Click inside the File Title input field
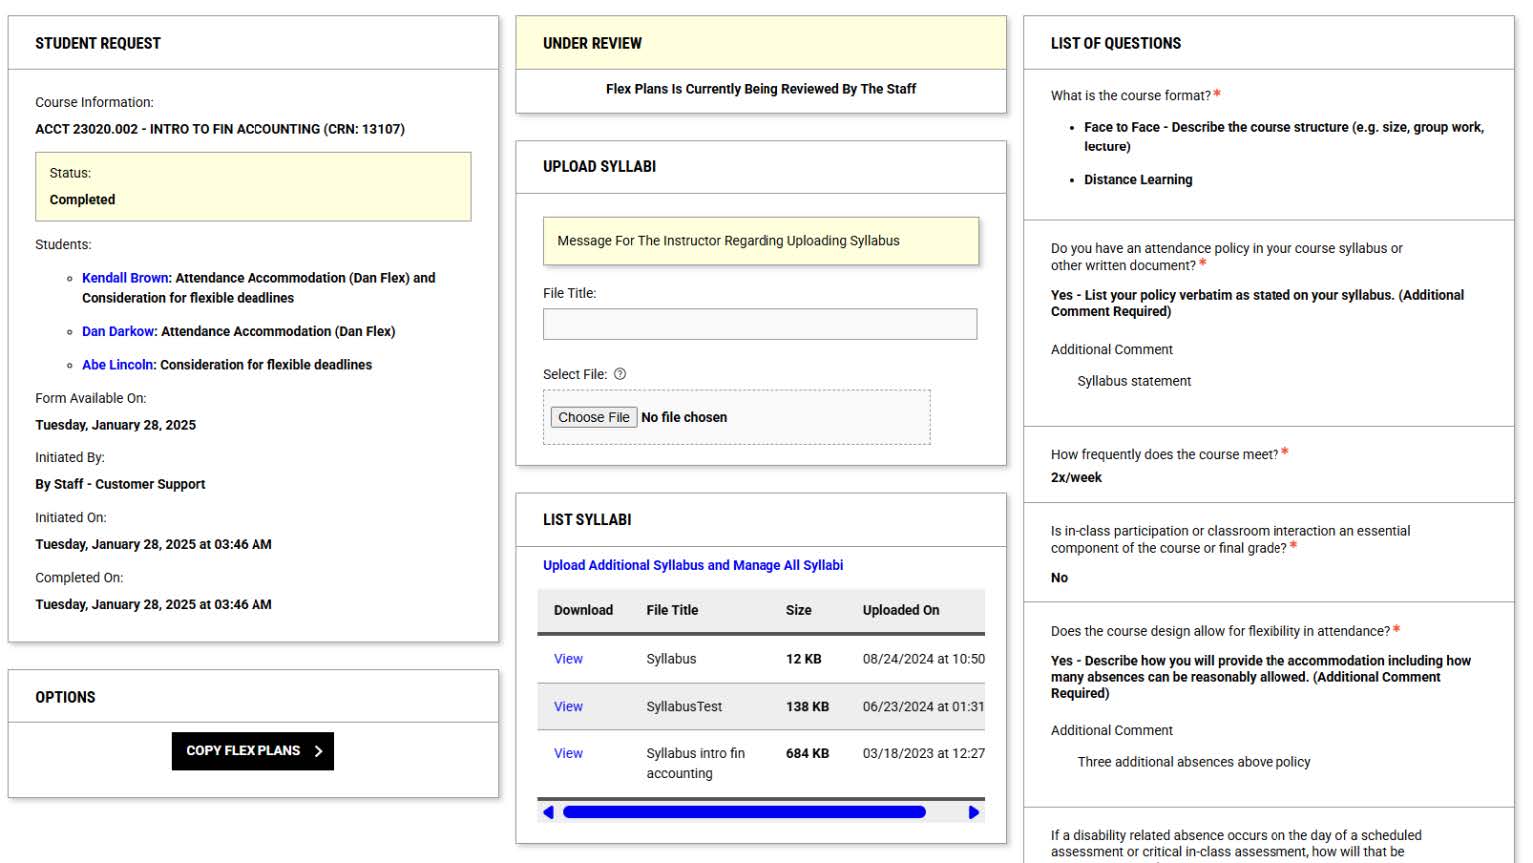1533x863 pixels. (760, 323)
